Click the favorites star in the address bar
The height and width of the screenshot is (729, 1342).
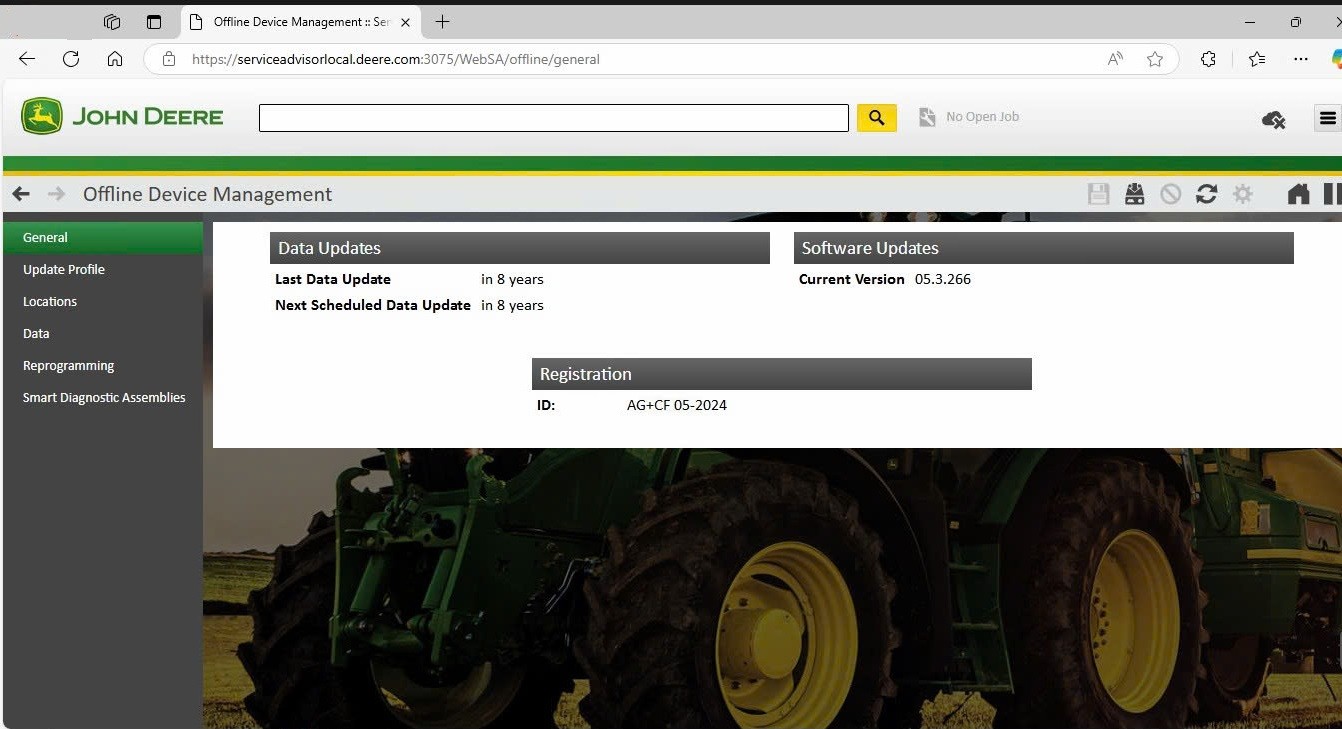coord(1155,59)
